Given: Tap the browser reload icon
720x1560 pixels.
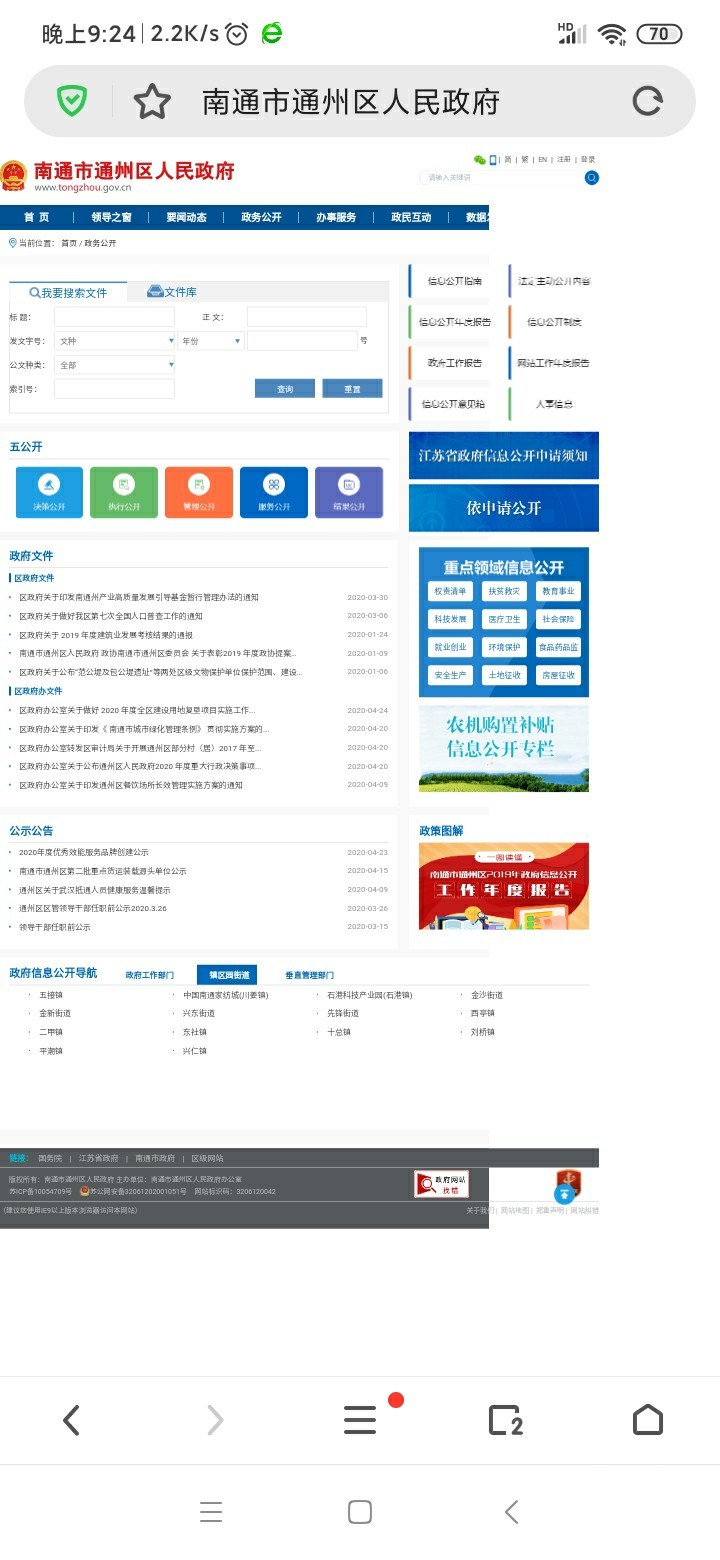Looking at the screenshot, I should [647, 101].
